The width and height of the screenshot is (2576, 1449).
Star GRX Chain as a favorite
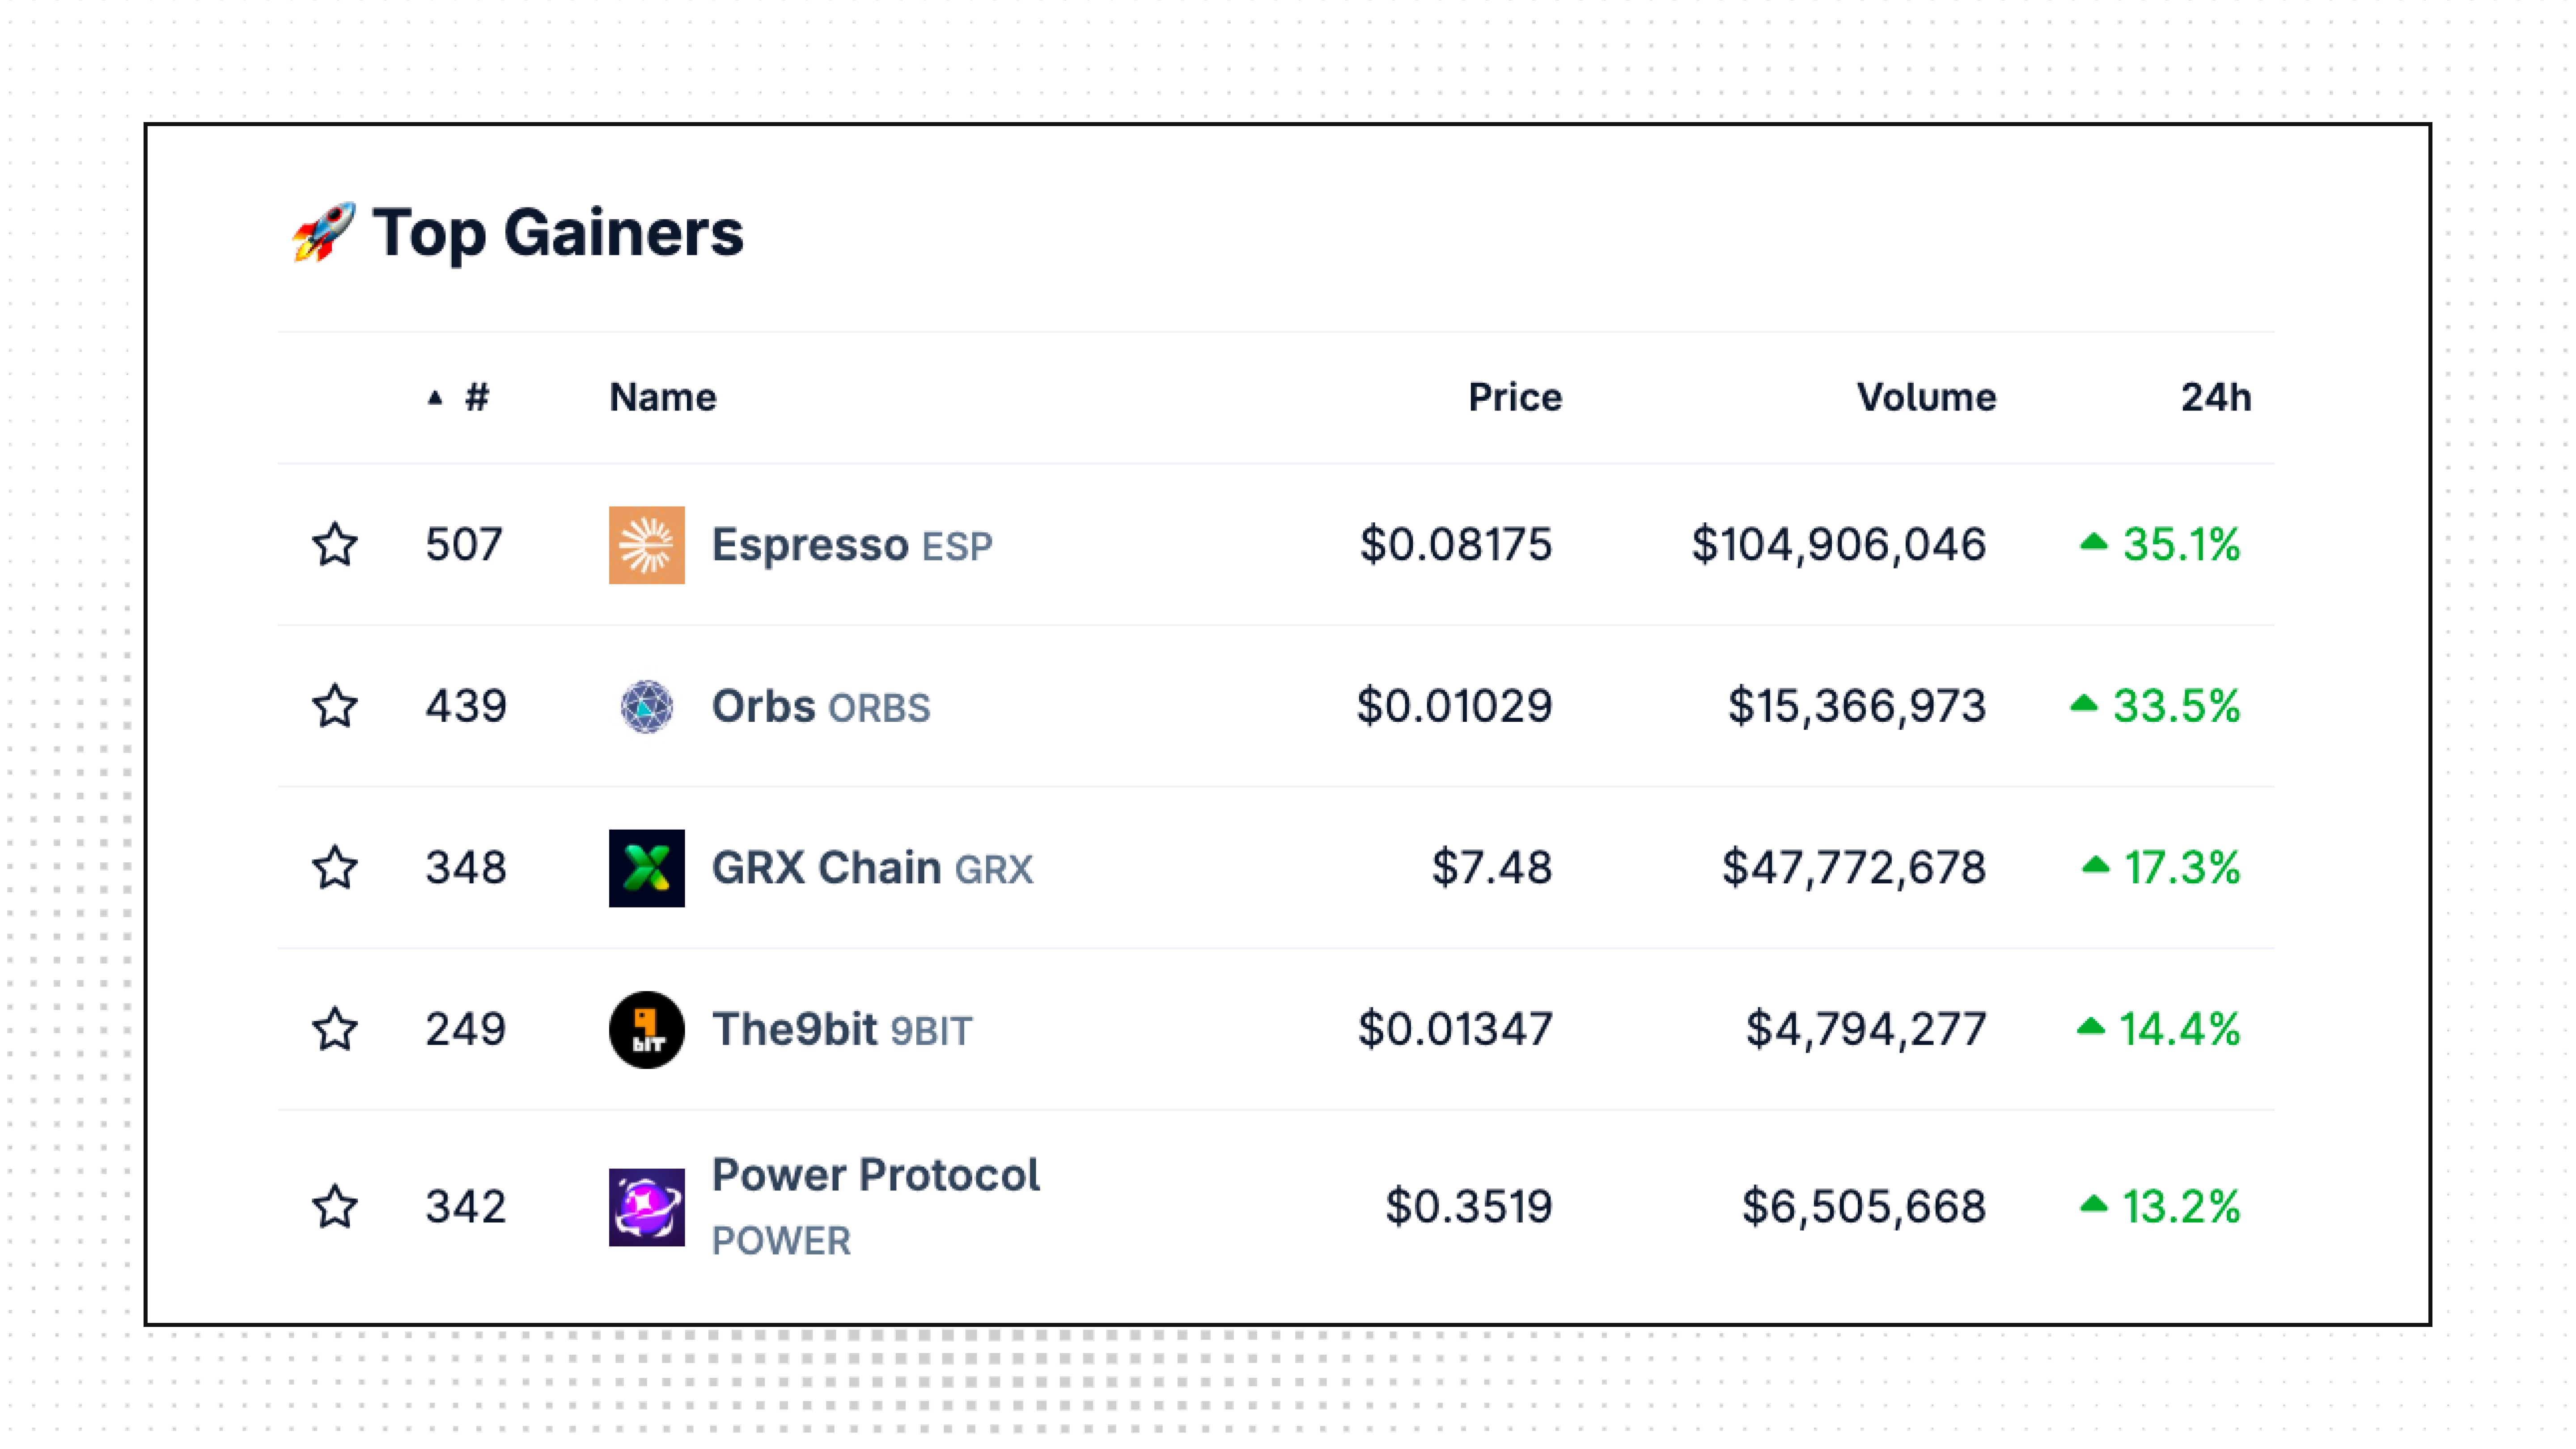pyautogui.click(x=335, y=868)
